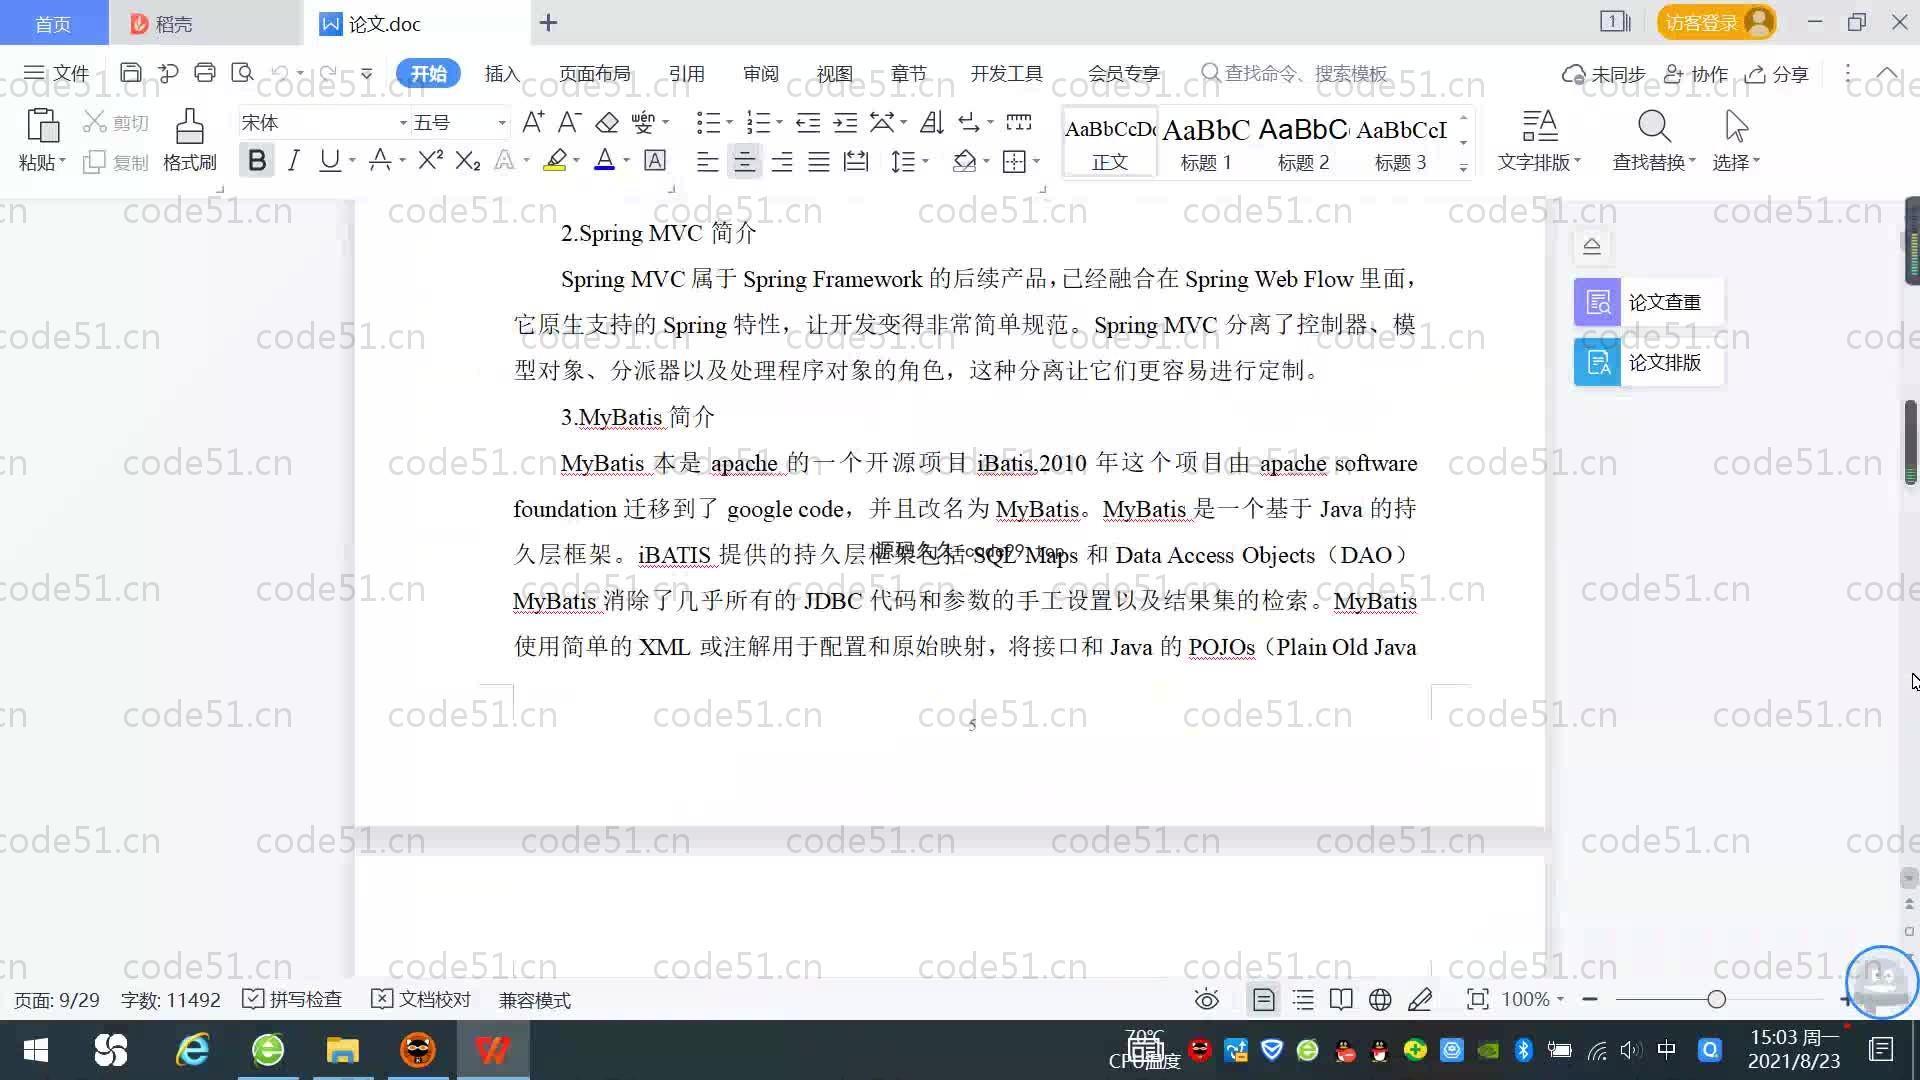The width and height of the screenshot is (1920, 1080).
Task: Decrease paragraph indent
Action: (x=808, y=122)
